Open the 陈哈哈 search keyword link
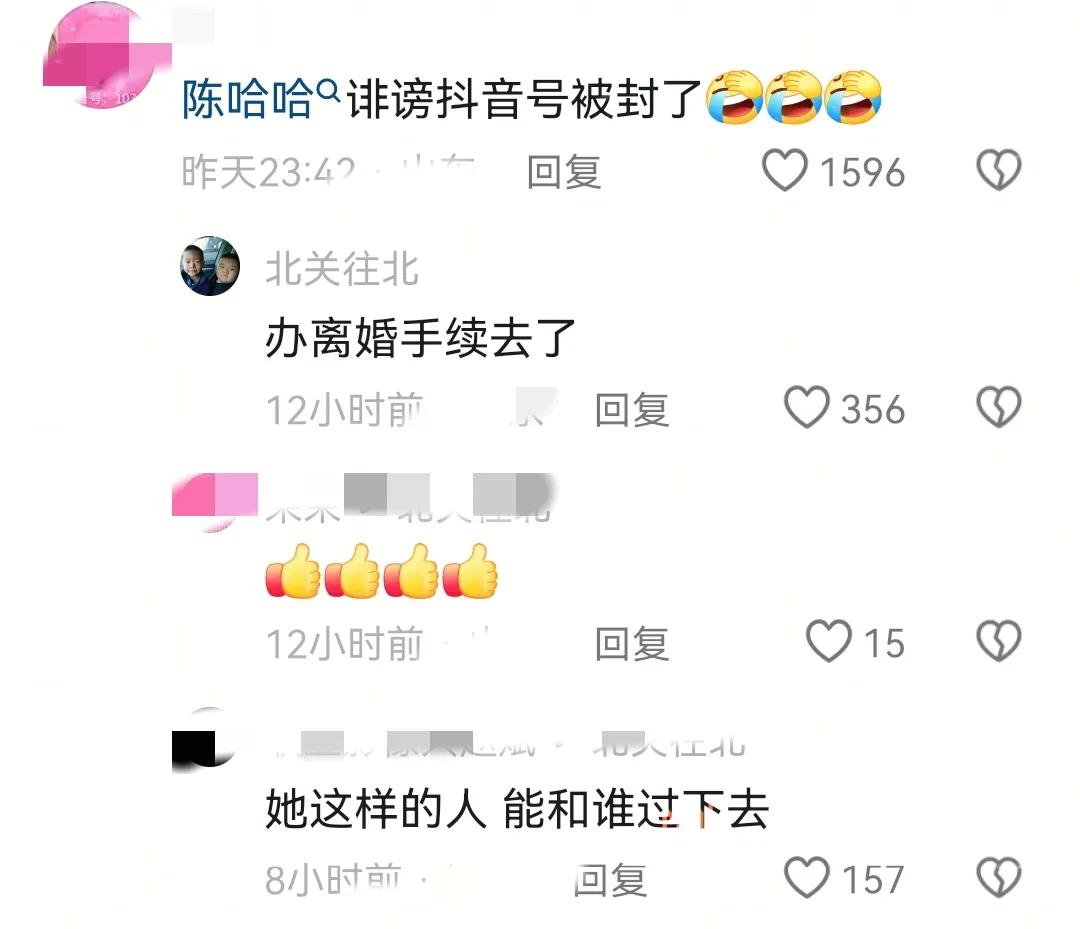The height and width of the screenshot is (929, 1080). 247,99
